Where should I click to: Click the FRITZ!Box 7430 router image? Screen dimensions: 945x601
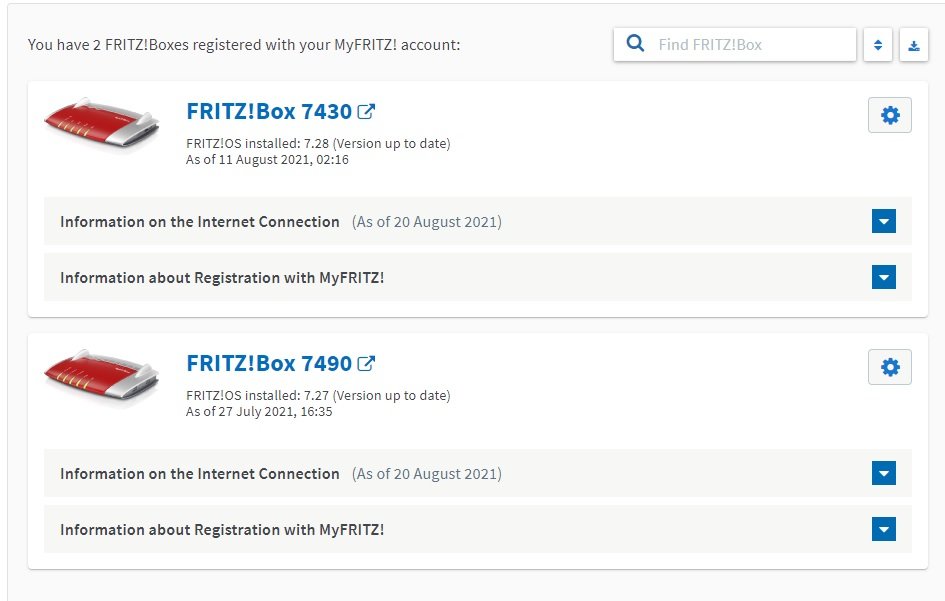[102, 122]
